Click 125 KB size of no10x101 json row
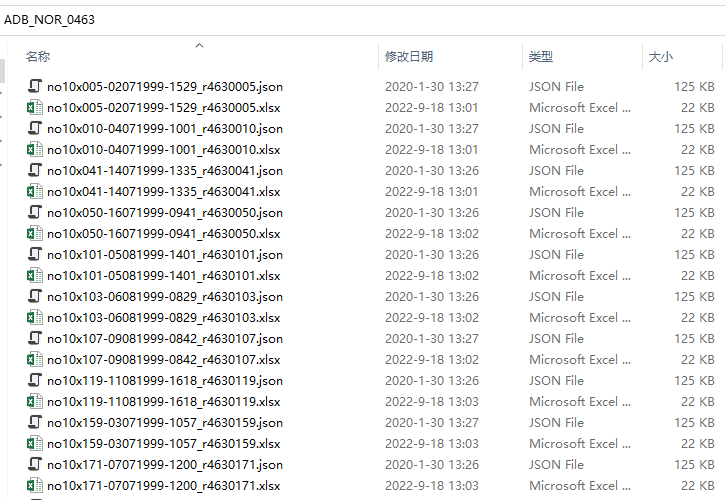The image size is (726, 500). (x=695, y=254)
